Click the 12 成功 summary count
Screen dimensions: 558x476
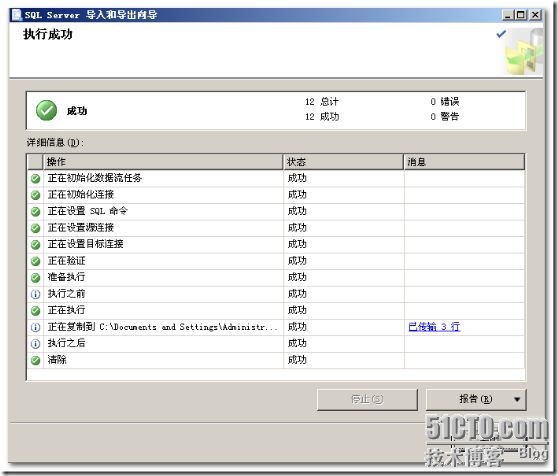click(x=322, y=117)
